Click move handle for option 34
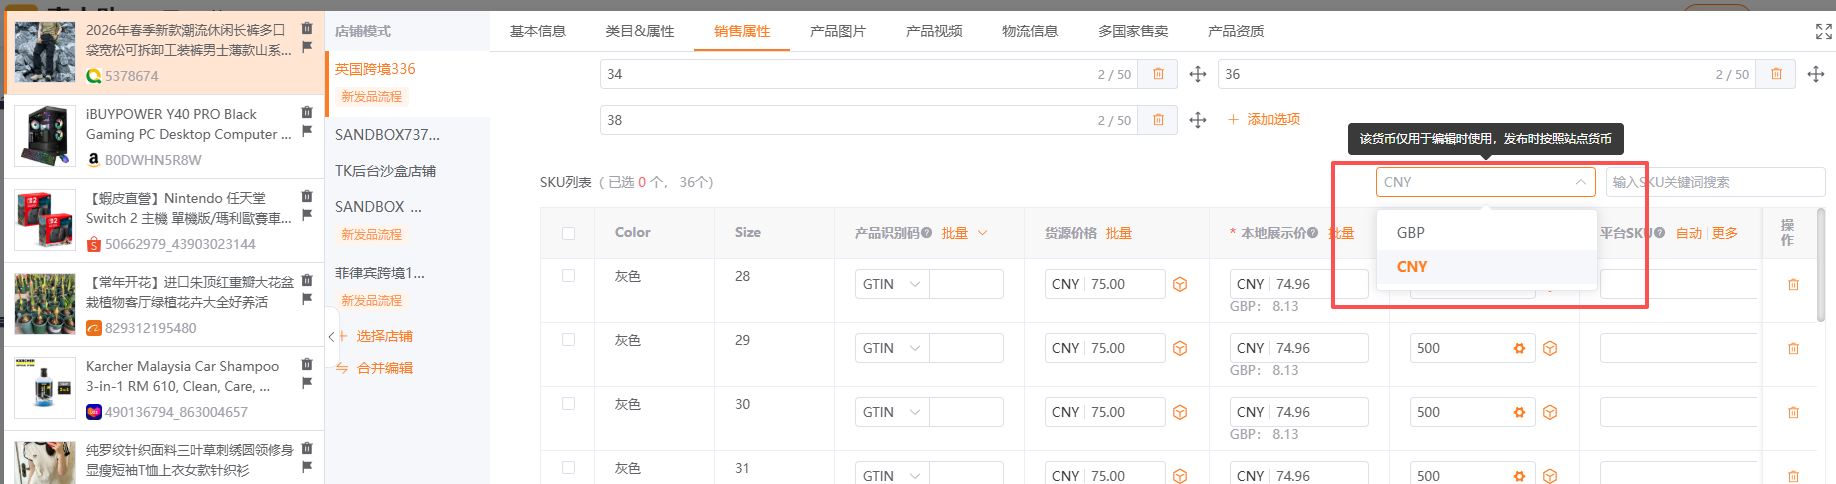 coord(1197,74)
